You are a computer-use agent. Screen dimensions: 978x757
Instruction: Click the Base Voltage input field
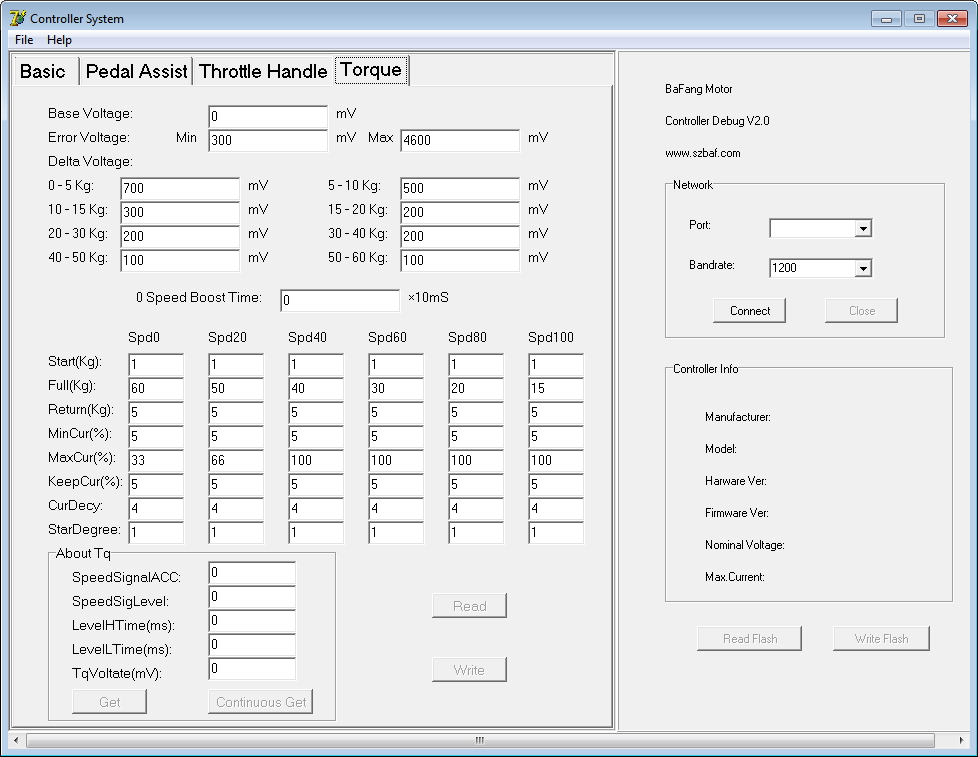point(268,116)
